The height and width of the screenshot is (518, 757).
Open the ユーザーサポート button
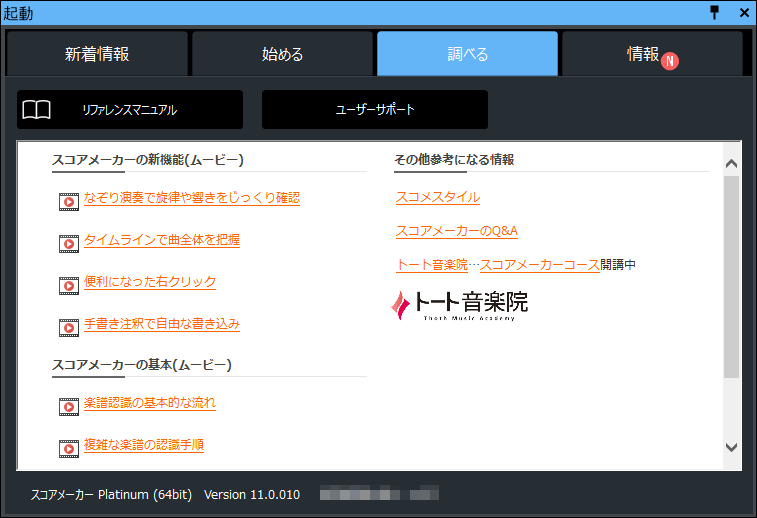375,110
